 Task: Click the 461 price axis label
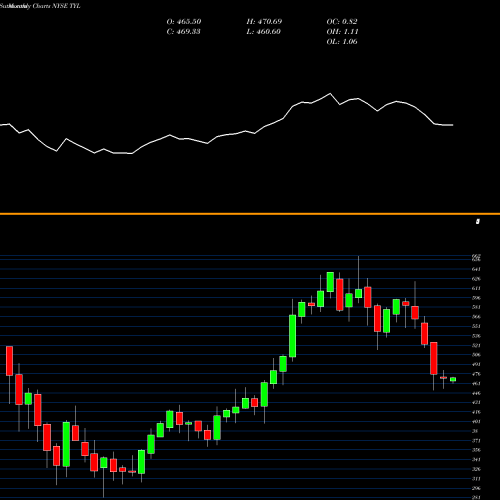[x=476, y=384]
